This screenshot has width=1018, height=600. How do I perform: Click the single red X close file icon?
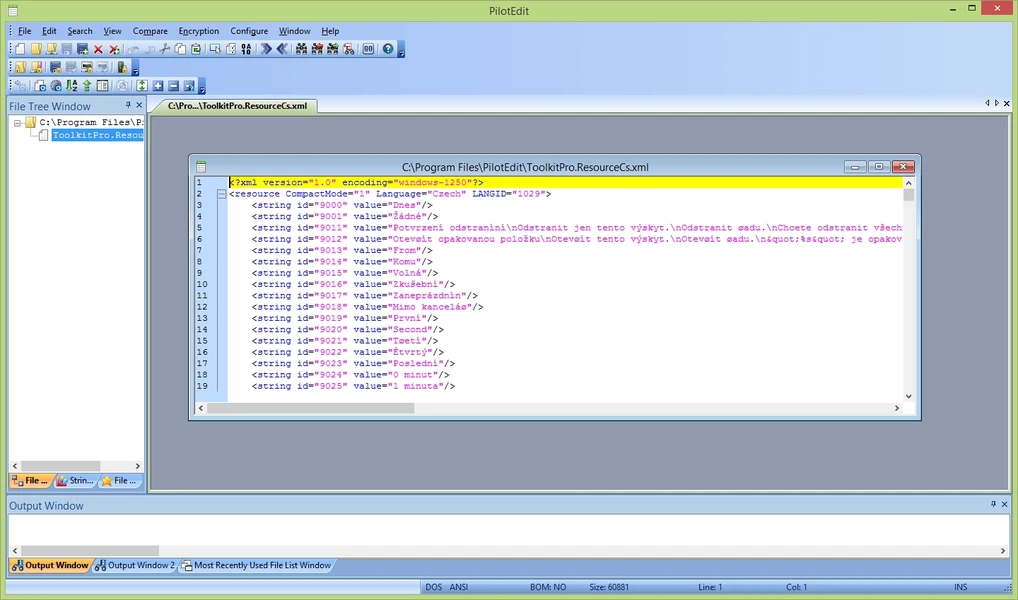pos(98,49)
